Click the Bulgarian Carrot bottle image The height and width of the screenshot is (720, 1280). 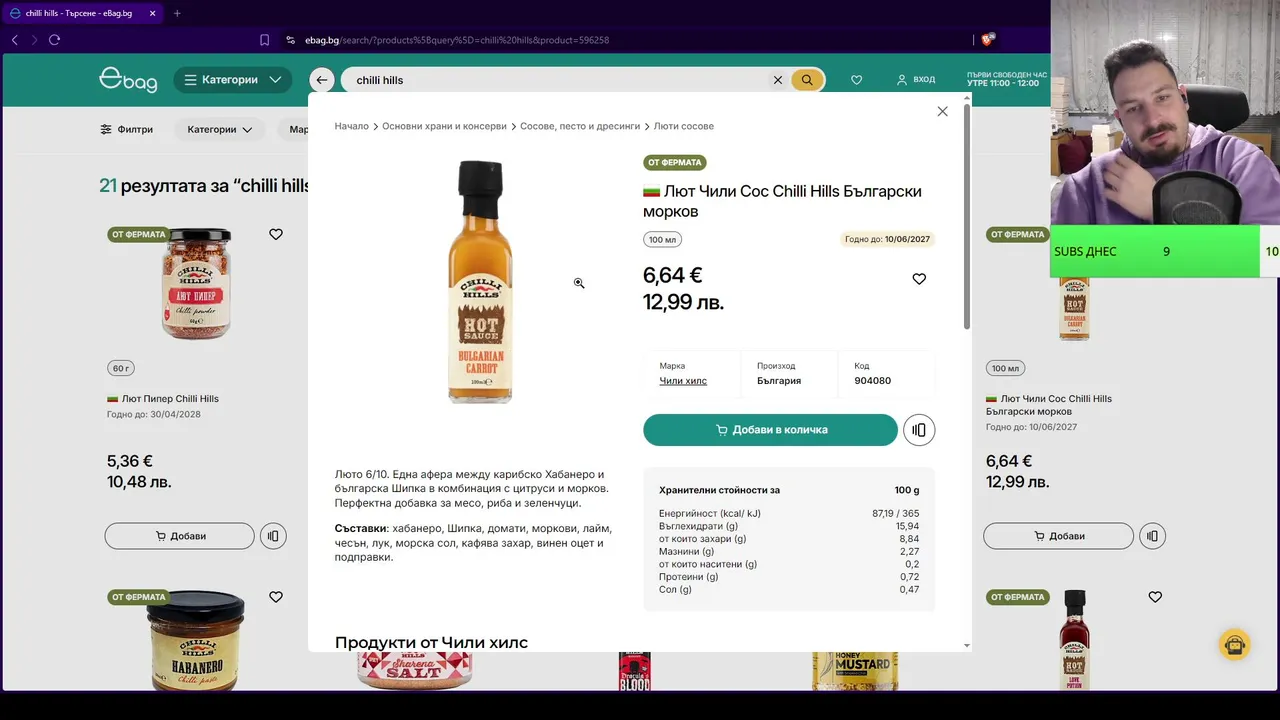[x=480, y=282]
